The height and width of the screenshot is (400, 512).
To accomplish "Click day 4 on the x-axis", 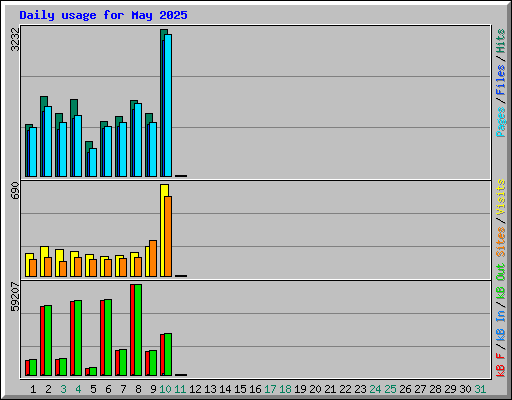I will (78, 389).
